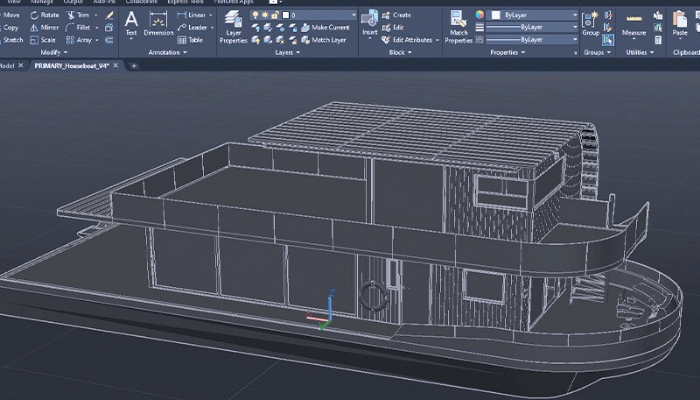This screenshot has height=400, width=700.
Task: Toggle layer 0 freeze sun icon
Action: coord(265,15)
